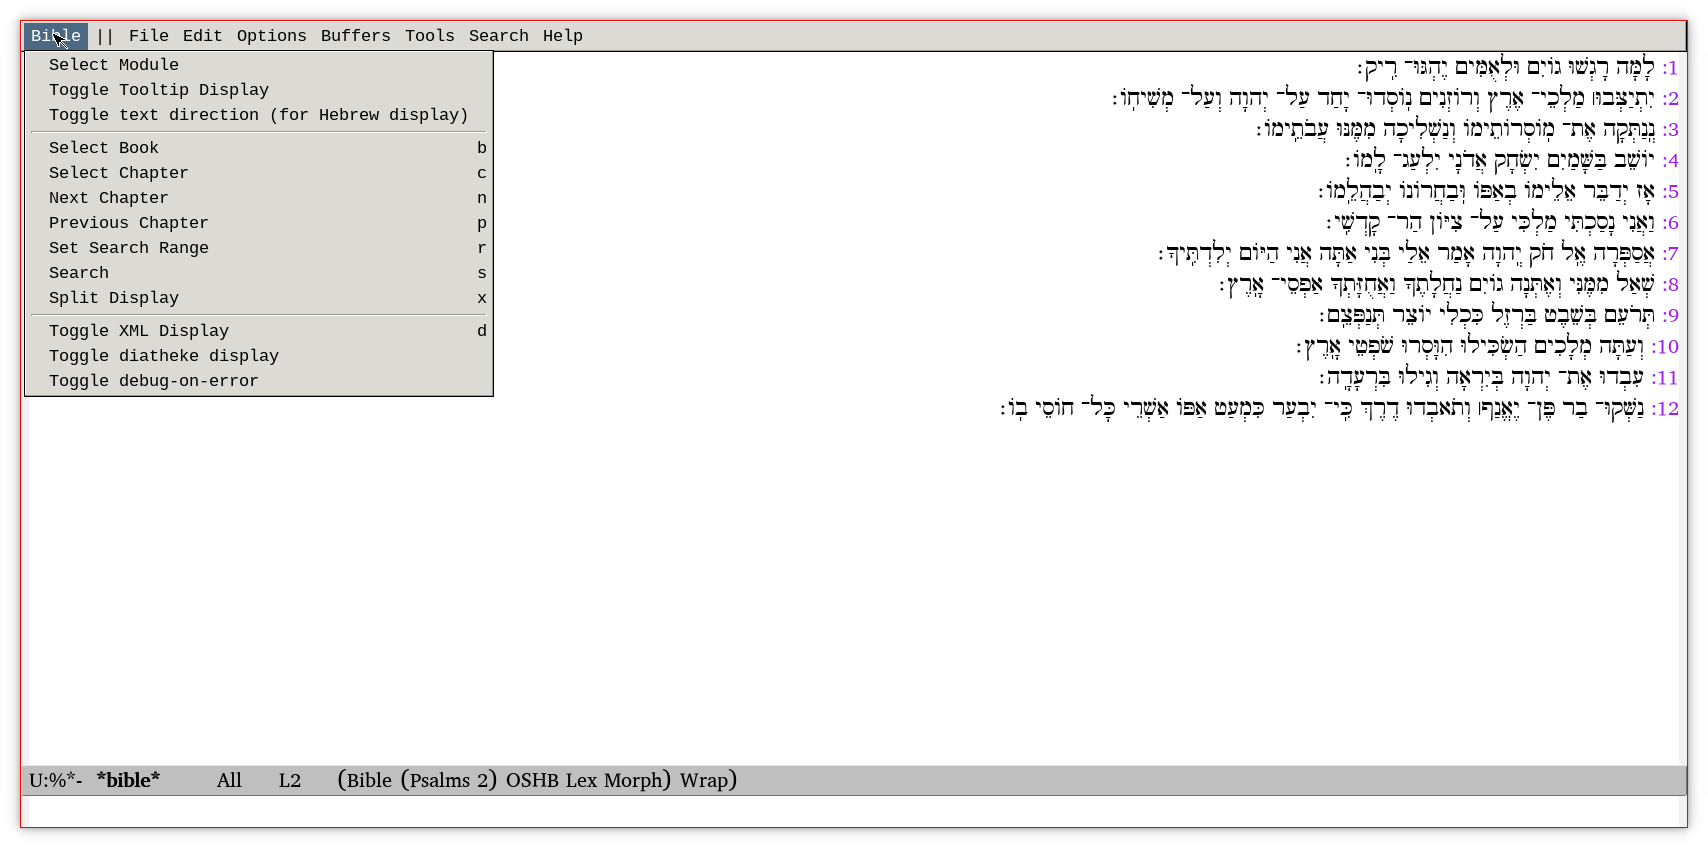Choose Select Module from Bible menu
The width and height of the screenshot is (1708, 848).
(114, 65)
